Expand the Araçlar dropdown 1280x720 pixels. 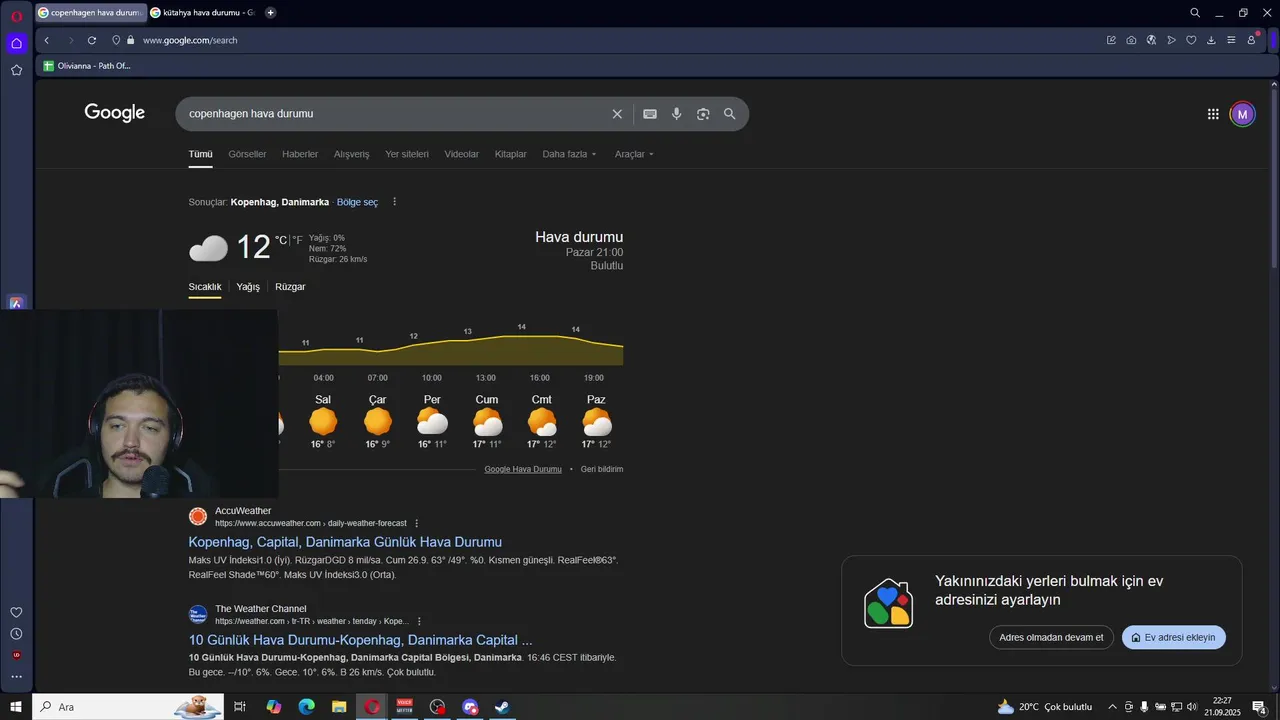[x=634, y=154]
